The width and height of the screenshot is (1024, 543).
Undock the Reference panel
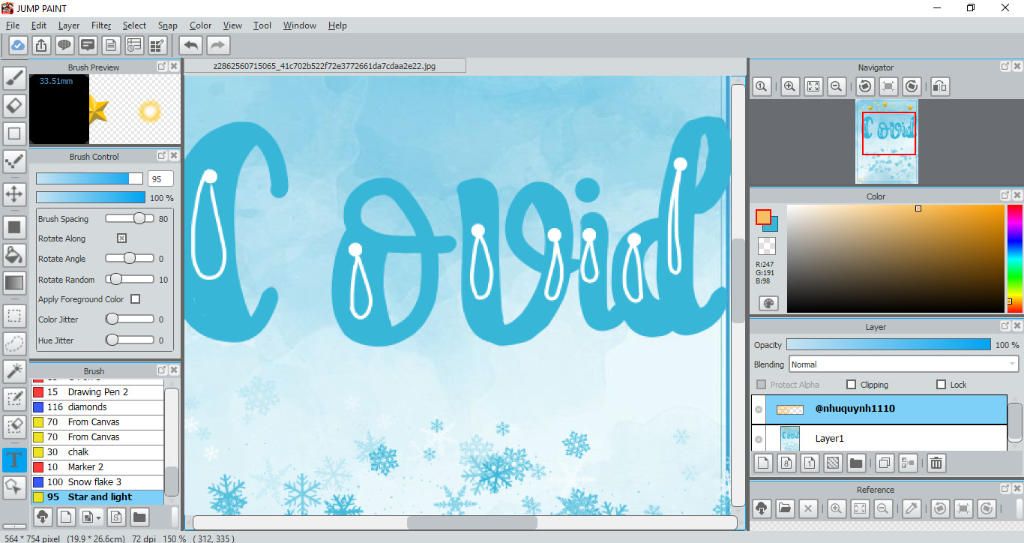(1005, 489)
